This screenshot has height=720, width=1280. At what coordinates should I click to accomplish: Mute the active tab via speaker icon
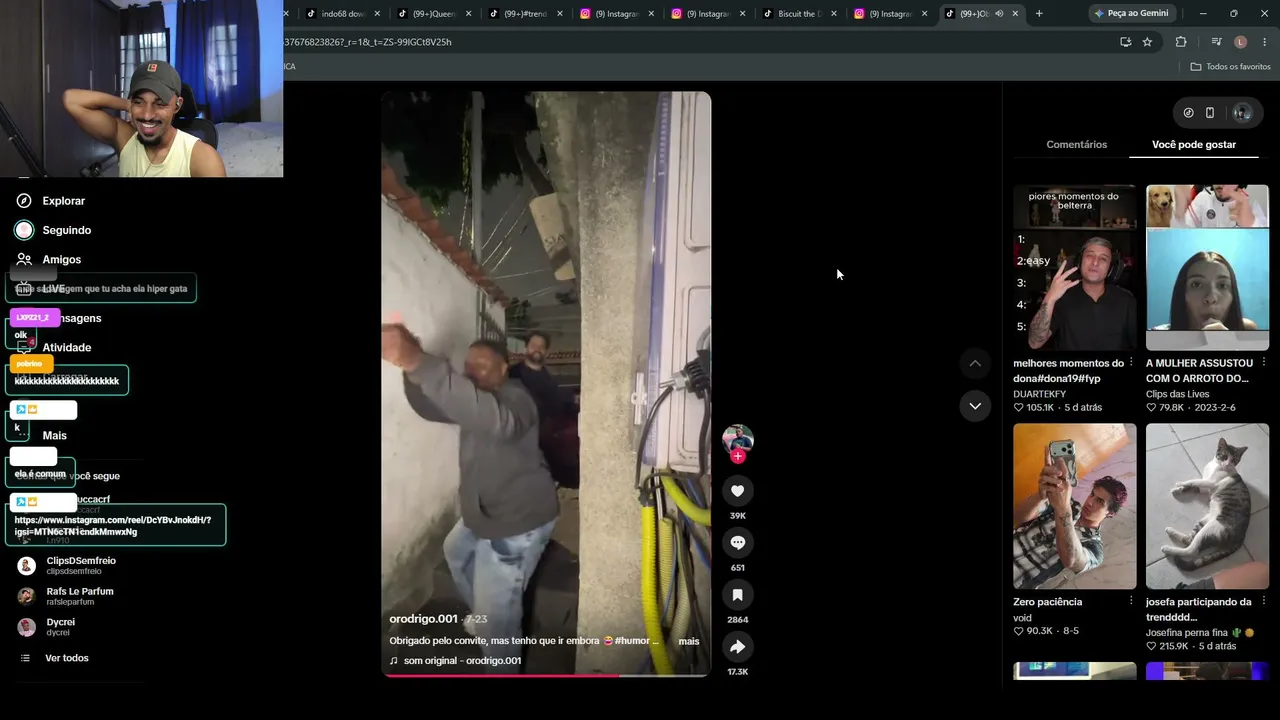click(998, 14)
